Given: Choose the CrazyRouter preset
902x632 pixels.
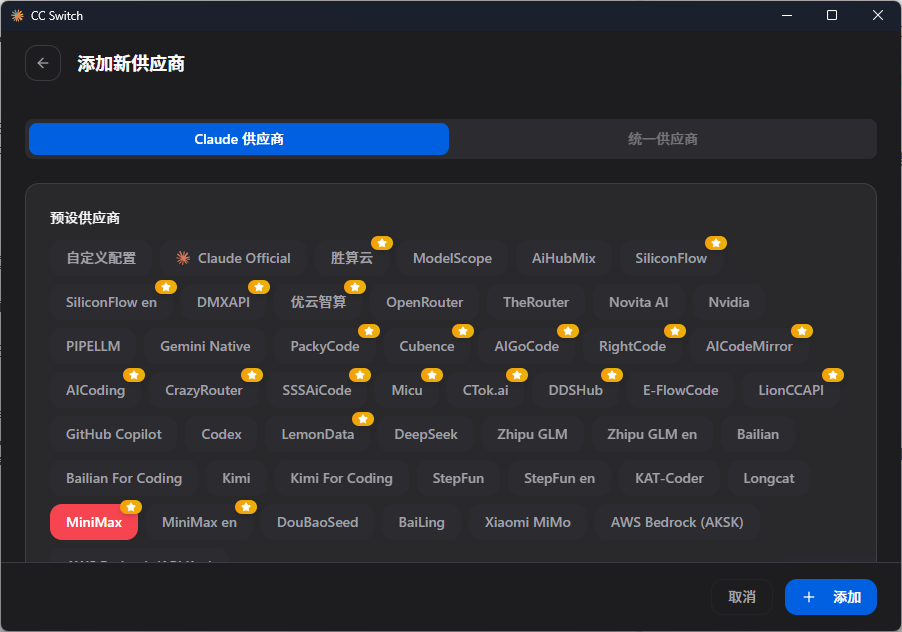Looking at the screenshot, I should 204,390.
